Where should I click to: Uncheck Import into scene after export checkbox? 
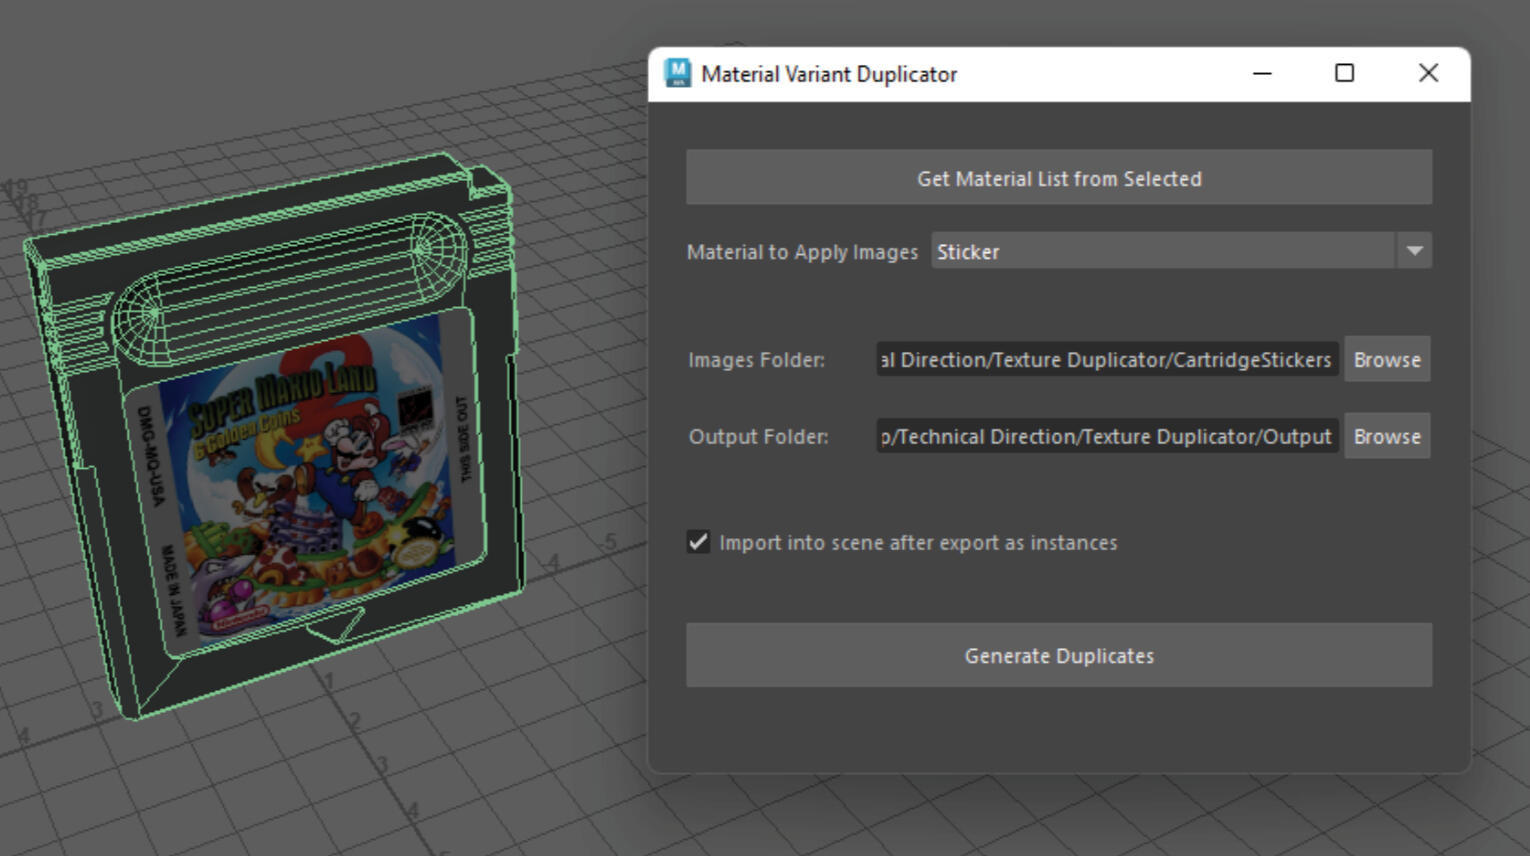(698, 542)
